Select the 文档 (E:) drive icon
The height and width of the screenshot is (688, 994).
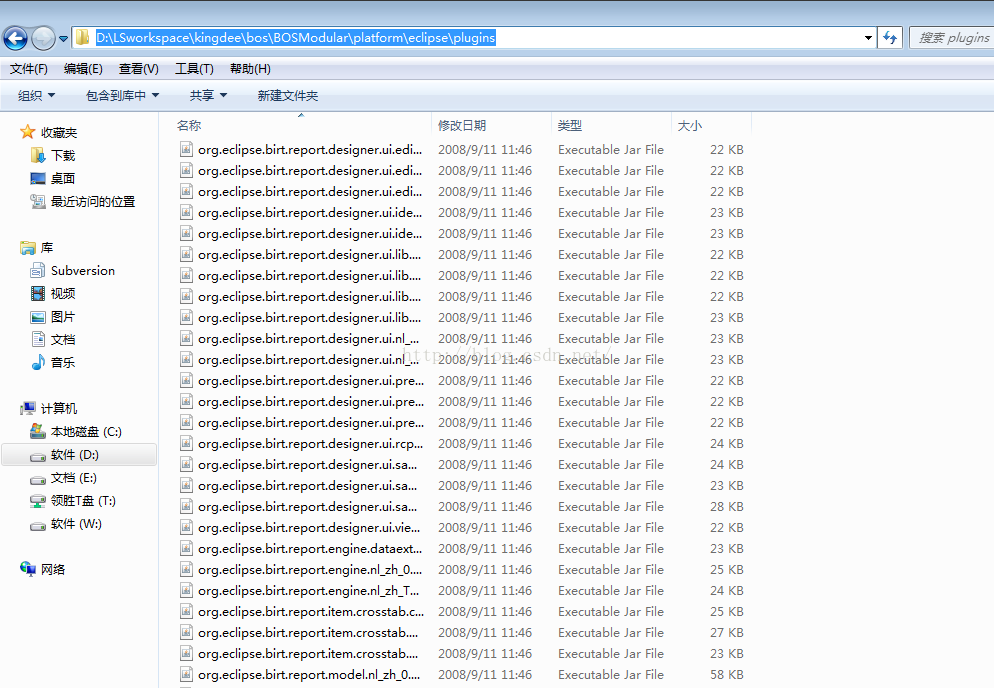tap(38, 479)
